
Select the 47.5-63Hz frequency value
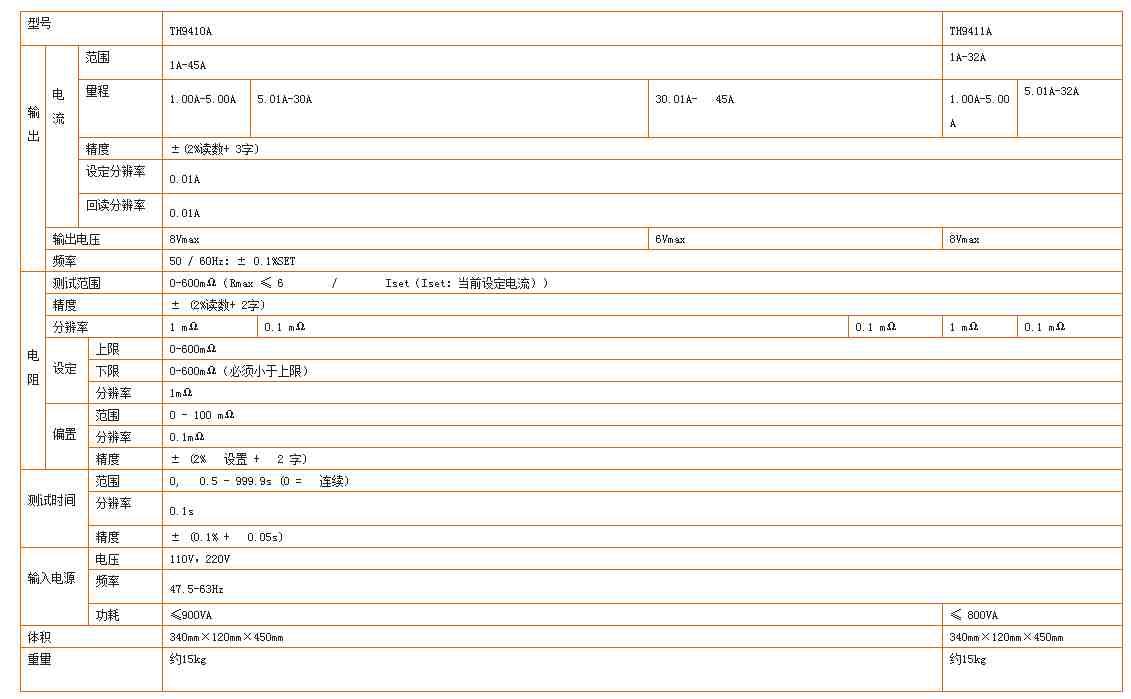point(196,589)
